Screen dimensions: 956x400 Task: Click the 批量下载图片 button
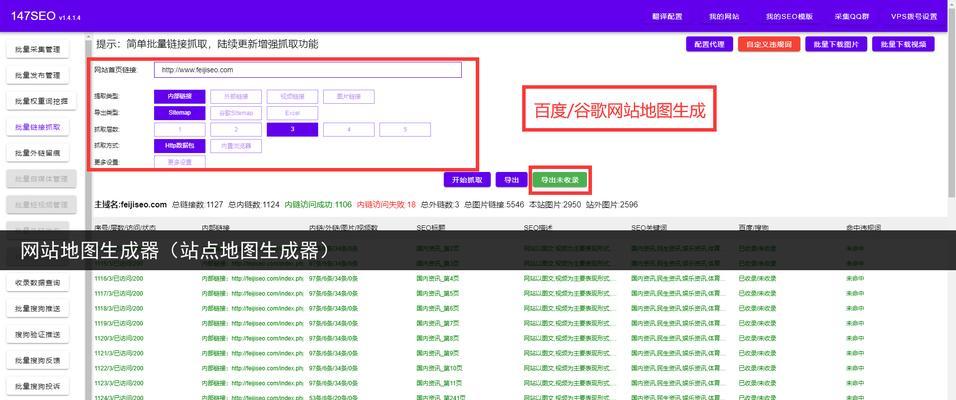(836, 44)
